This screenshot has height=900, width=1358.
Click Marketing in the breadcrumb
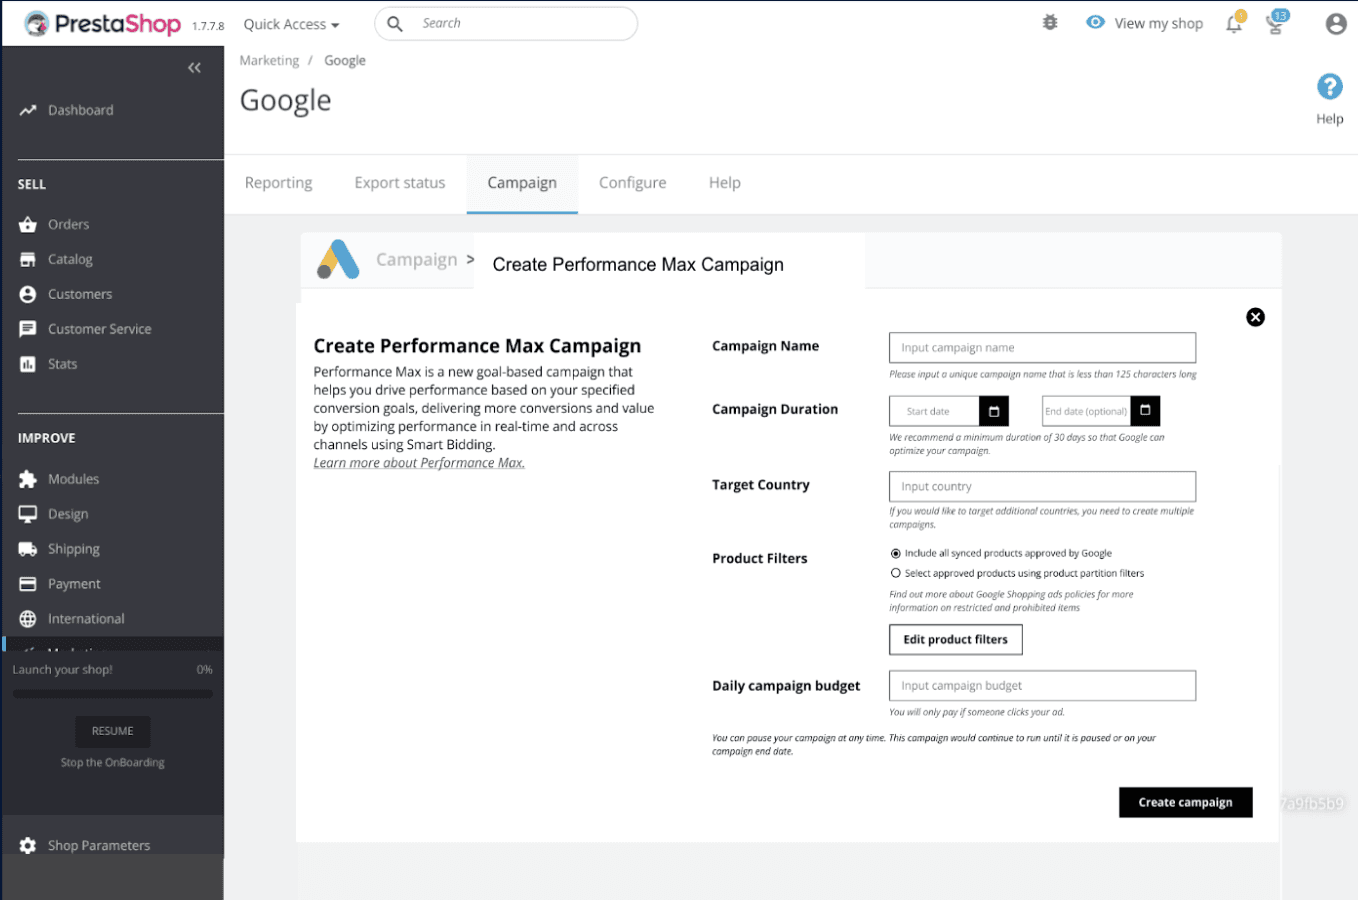pyautogui.click(x=269, y=61)
